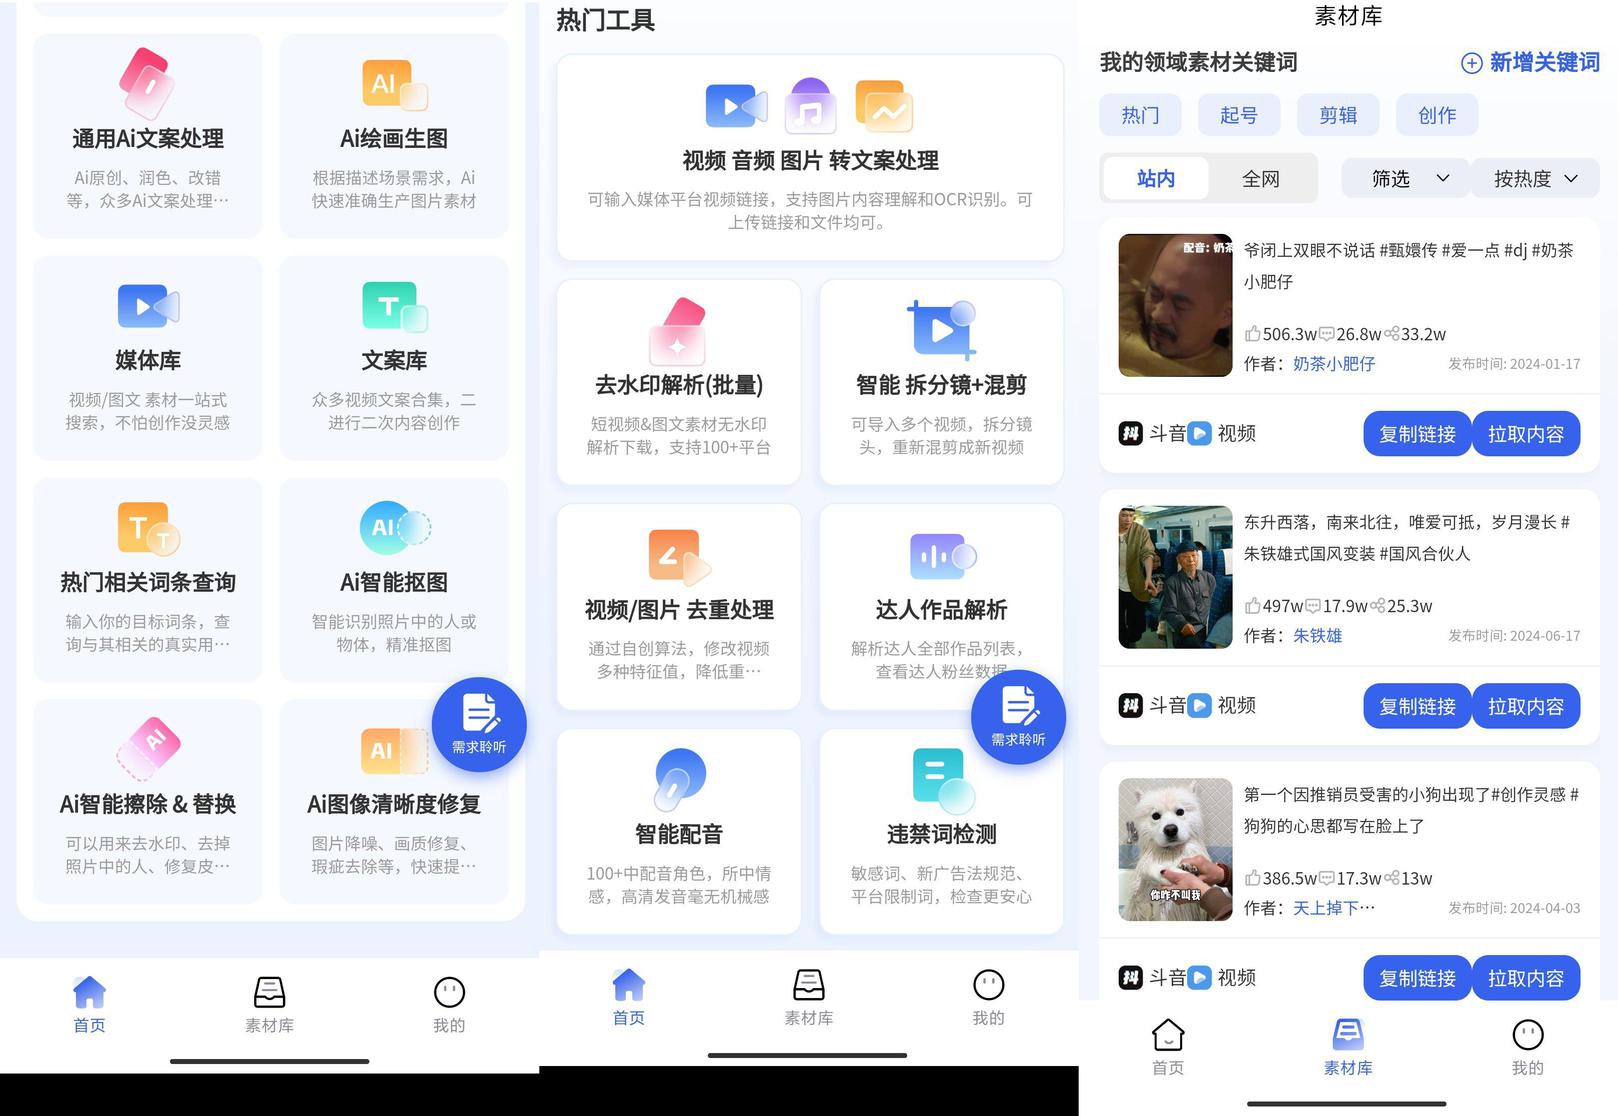1618x1116 pixels.
Task: Open the 智能 拆分镜+混剪 icon
Action: coord(941,331)
